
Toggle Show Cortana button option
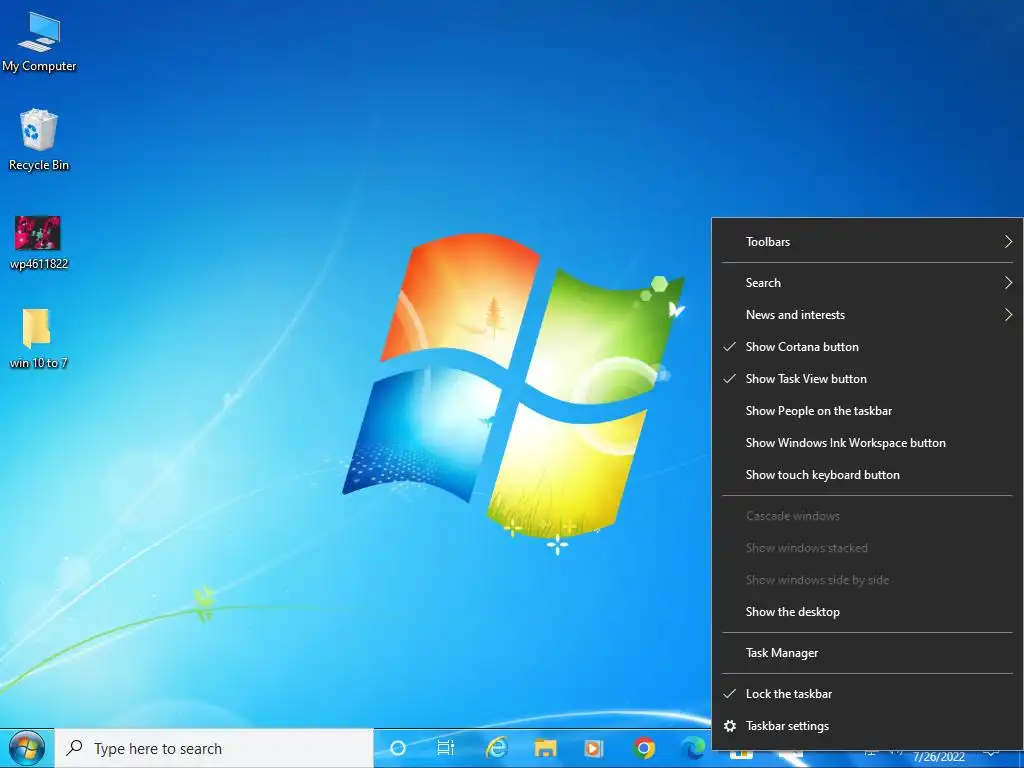click(x=867, y=347)
